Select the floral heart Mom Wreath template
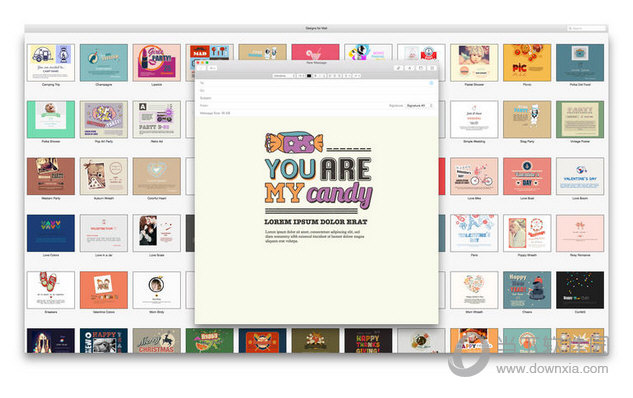Image resolution: width=633 pixels, height=398 pixels. pyautogui.click(x=474, y=290)
